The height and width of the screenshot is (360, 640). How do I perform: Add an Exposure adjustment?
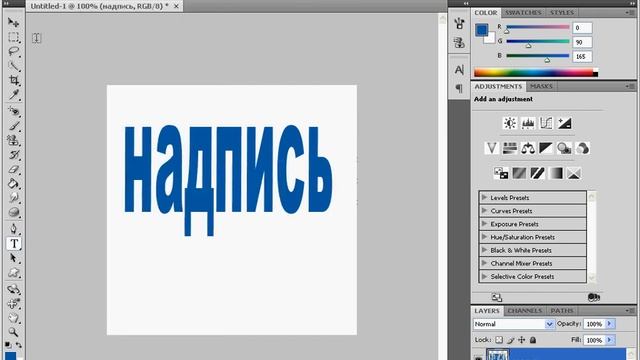pos(564,123)
